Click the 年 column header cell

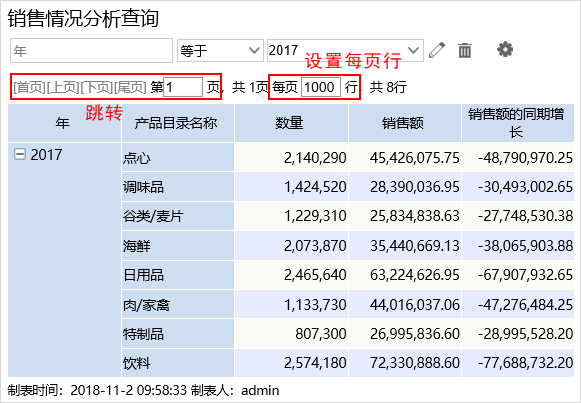[64, 123]
